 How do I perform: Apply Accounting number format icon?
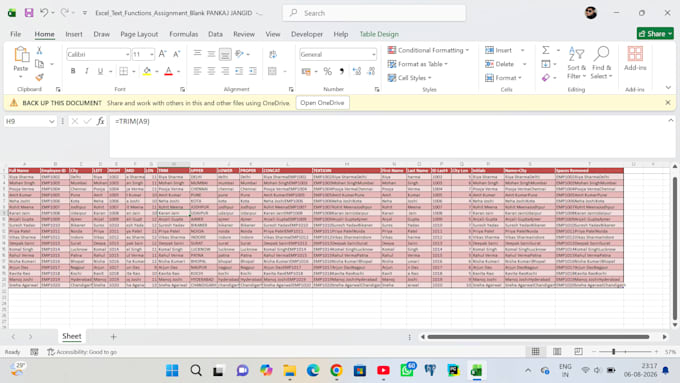(306, 71)
